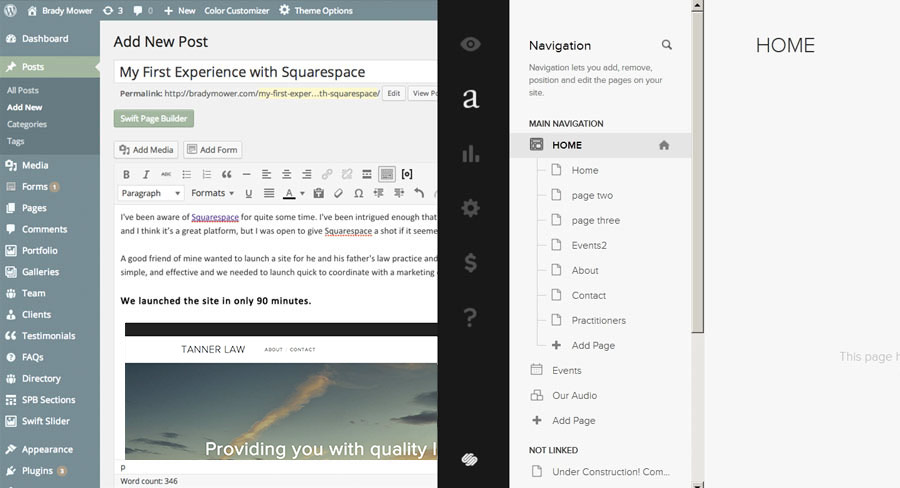Click the insert link icon

(x=327, y=175)
